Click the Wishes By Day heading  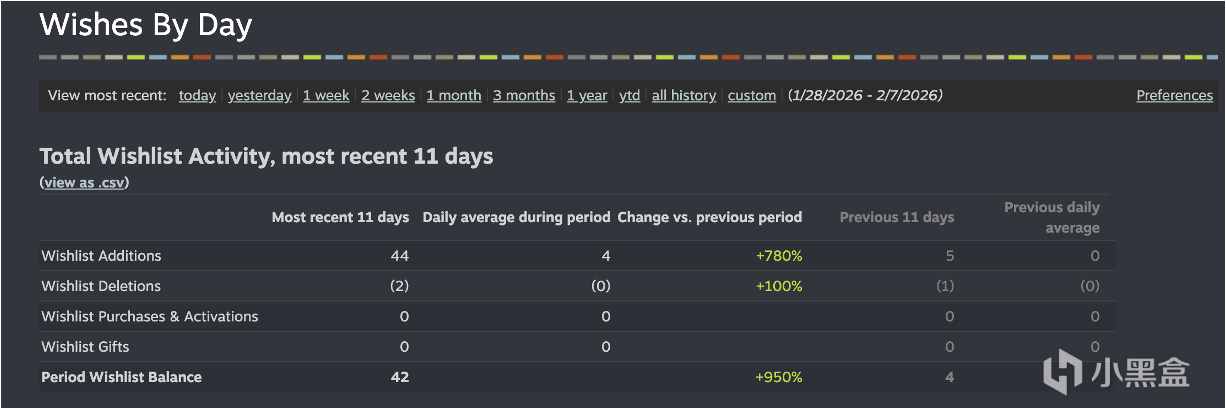pos(146,25)
